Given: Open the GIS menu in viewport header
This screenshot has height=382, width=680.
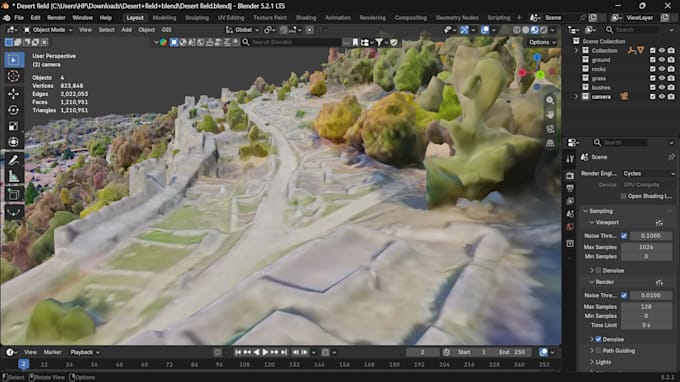Looking at the screenshot, I should click(167, 30).
